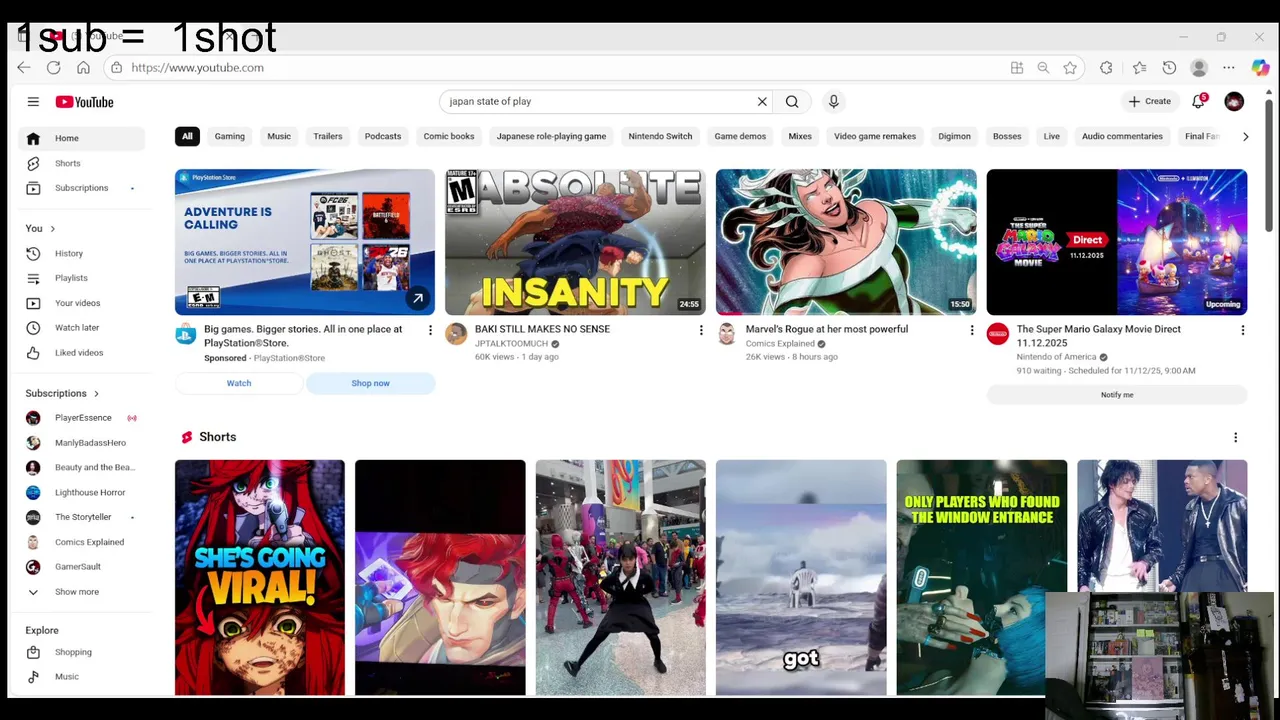Open SHE'S GOING VIRAL short
Viewport: 1280px width, 720px height.
tap(260, 577)
